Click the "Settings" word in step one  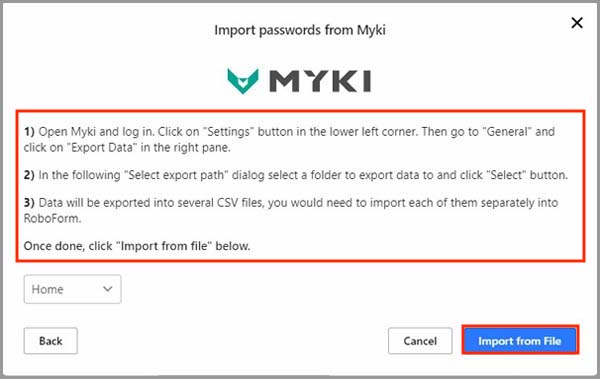[x=228, y=132]
